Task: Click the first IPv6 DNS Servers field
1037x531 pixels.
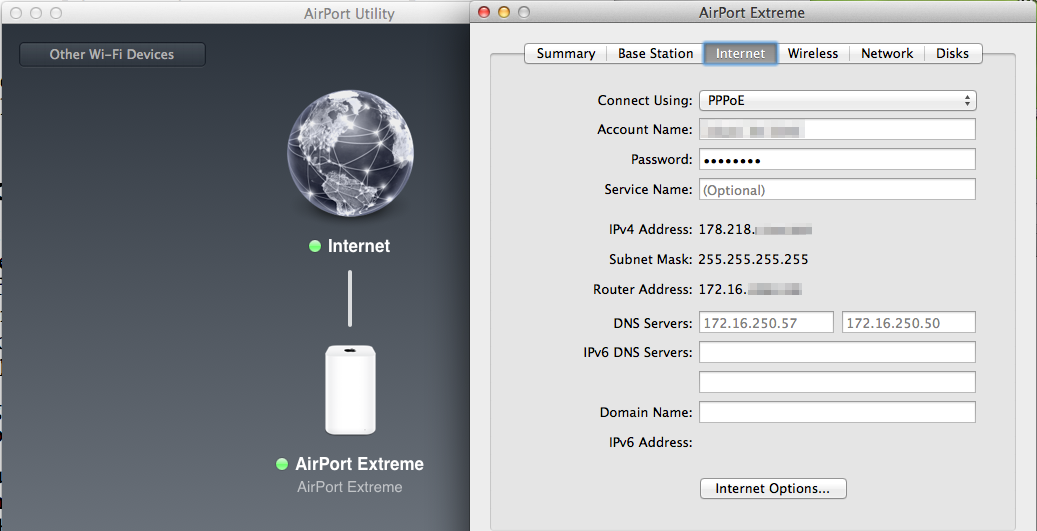Action: [x=837, y=352]
